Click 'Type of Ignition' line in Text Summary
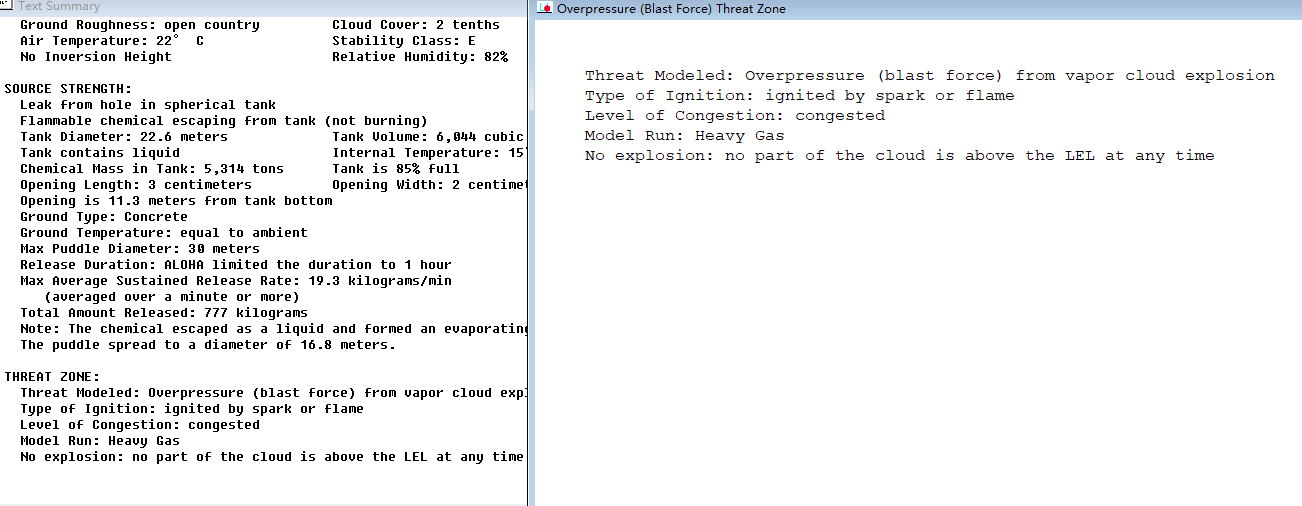The image size is (1302, 506). 192,409
